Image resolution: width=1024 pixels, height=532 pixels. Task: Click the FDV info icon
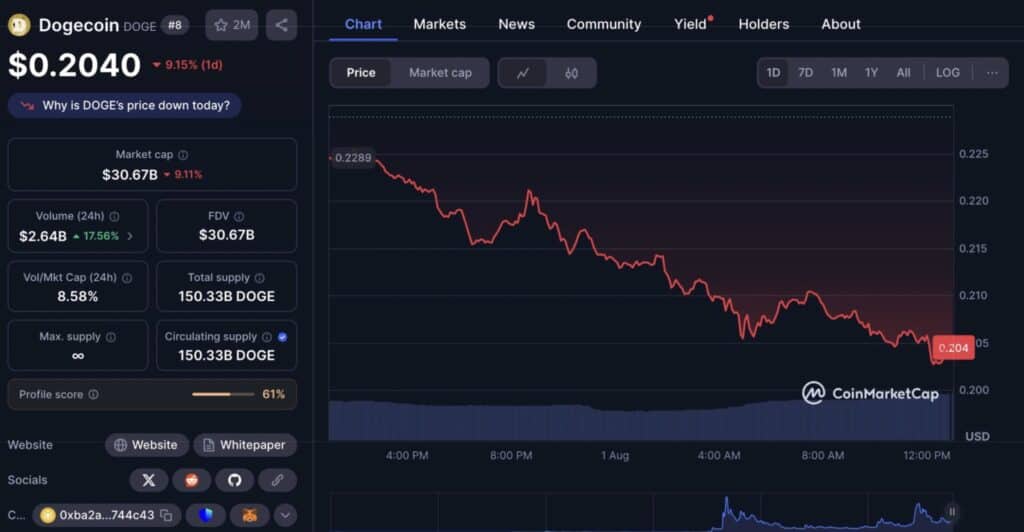tap(239, 216)
